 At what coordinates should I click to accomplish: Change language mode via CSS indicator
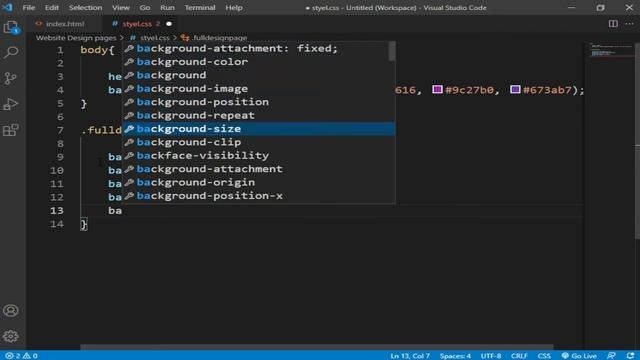544,356
